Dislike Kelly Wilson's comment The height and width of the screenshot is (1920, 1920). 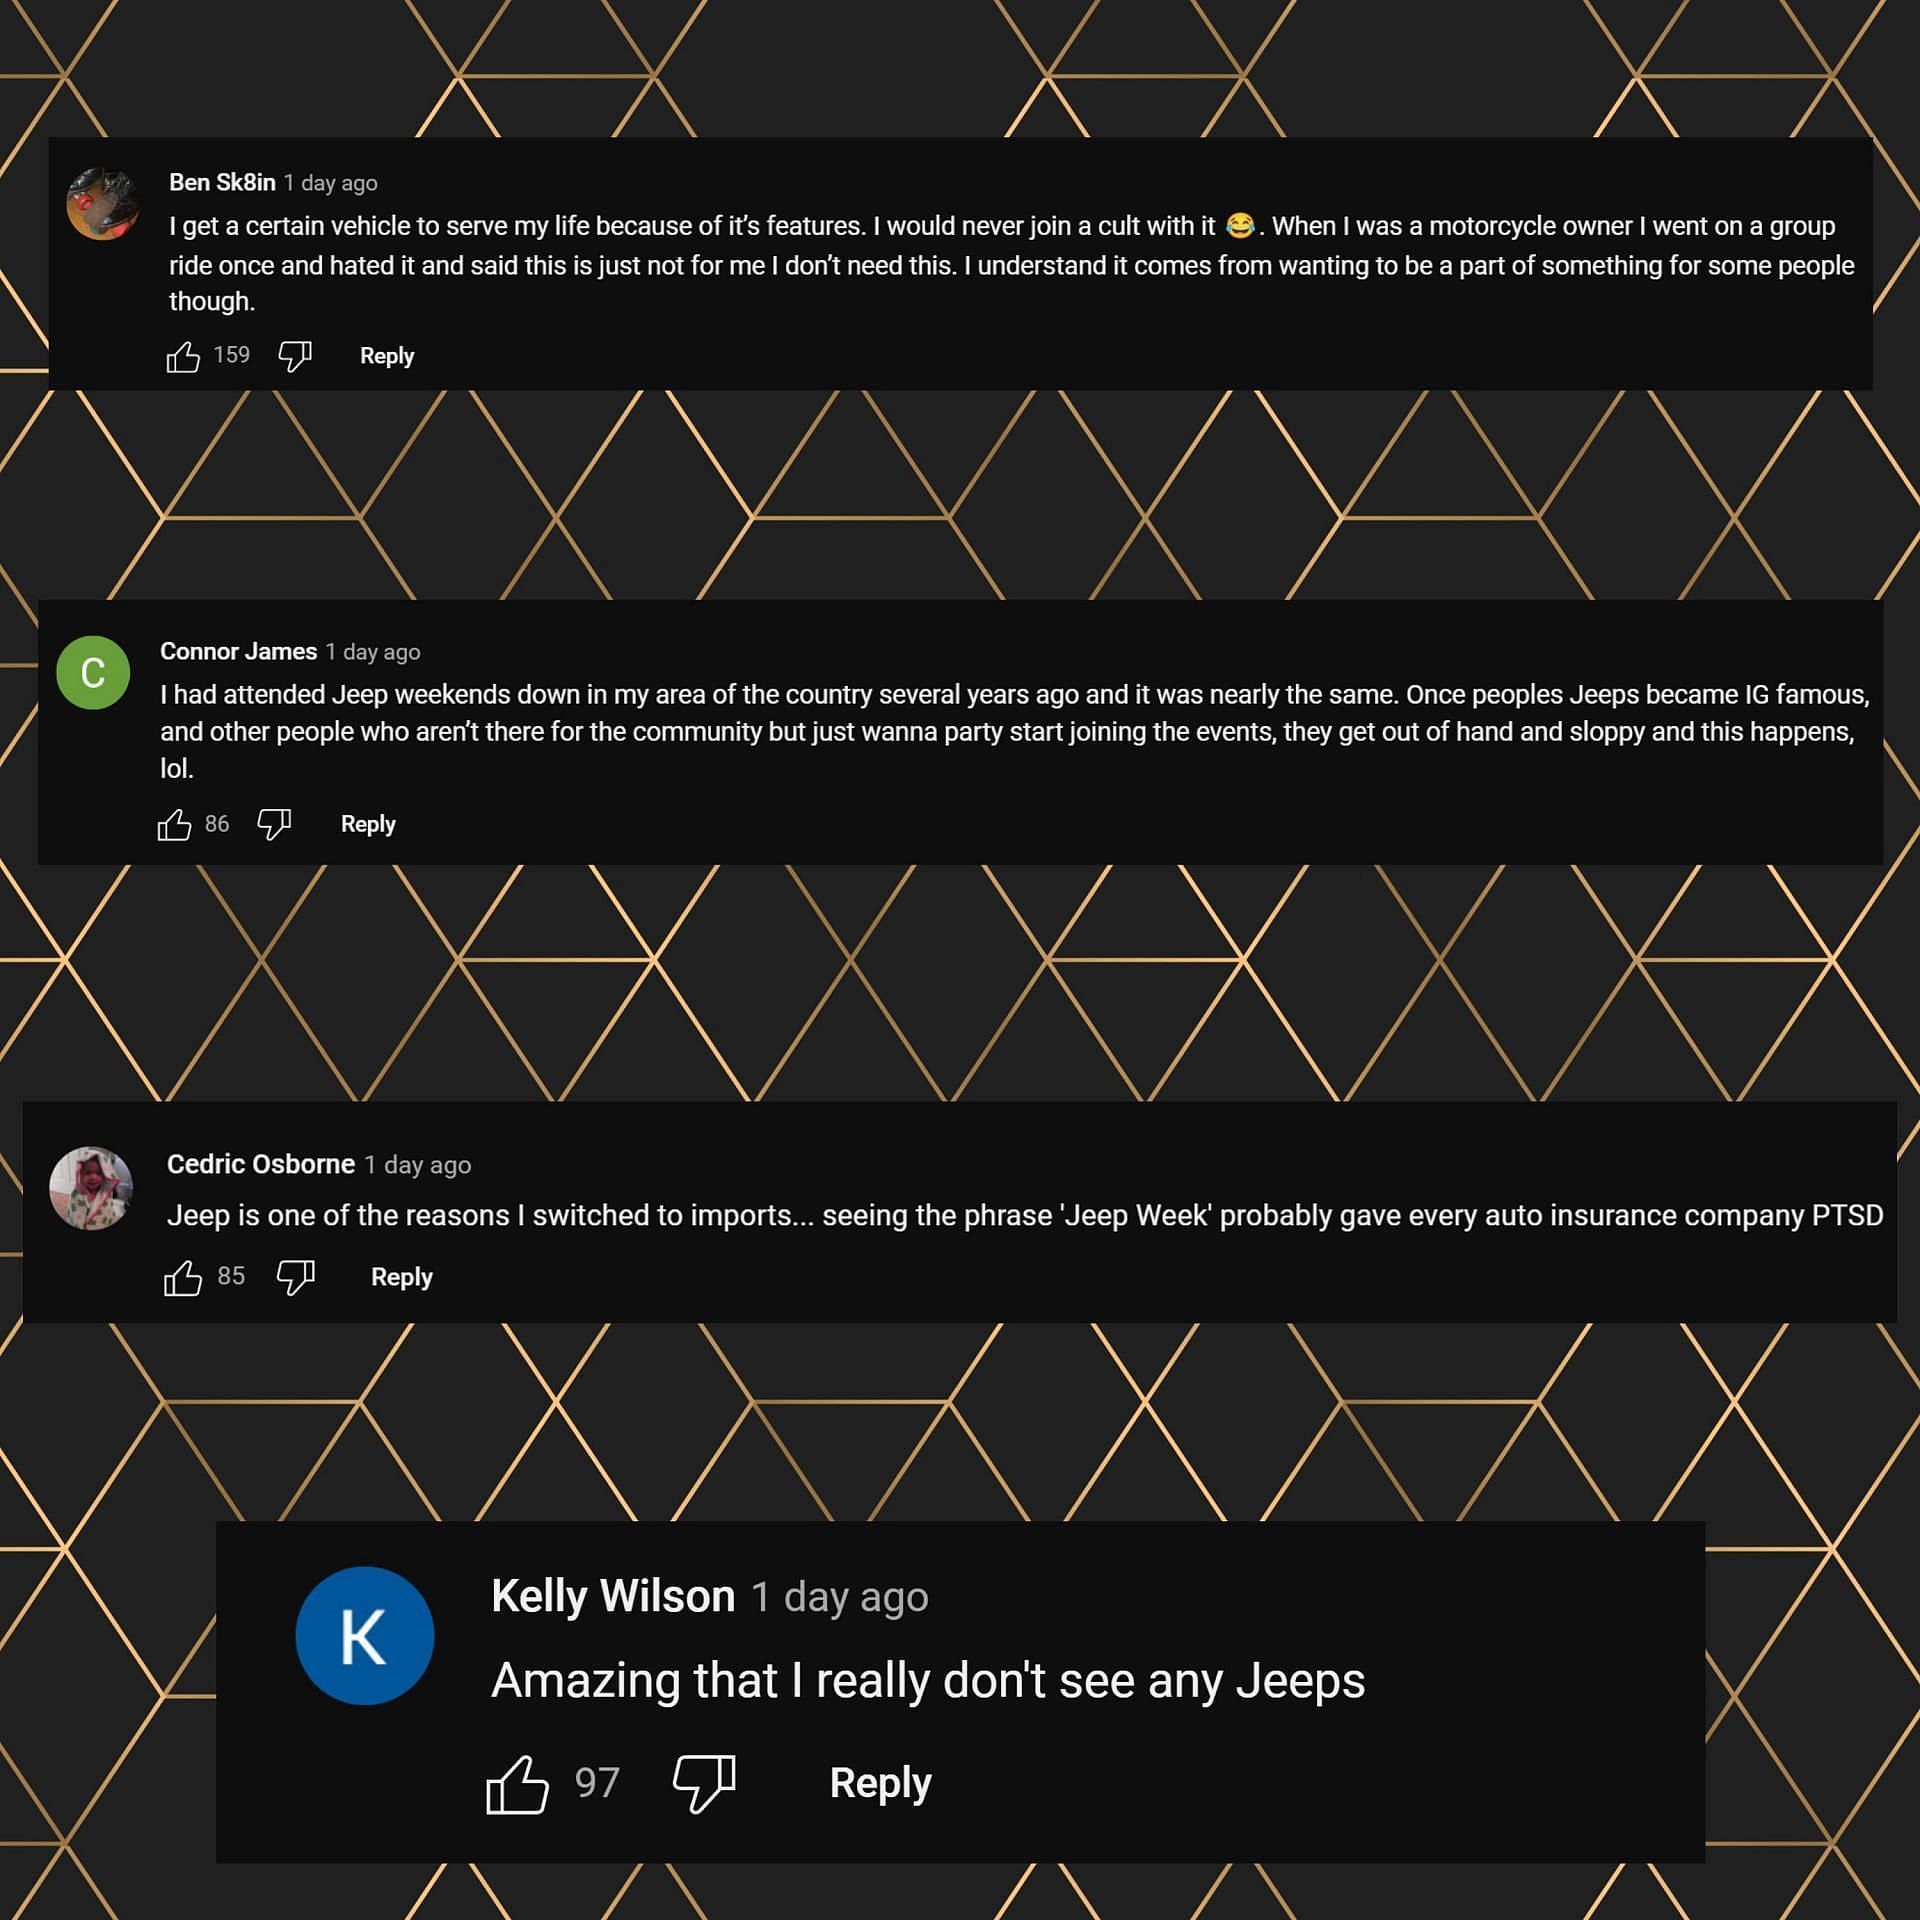tap(704, 1783)
